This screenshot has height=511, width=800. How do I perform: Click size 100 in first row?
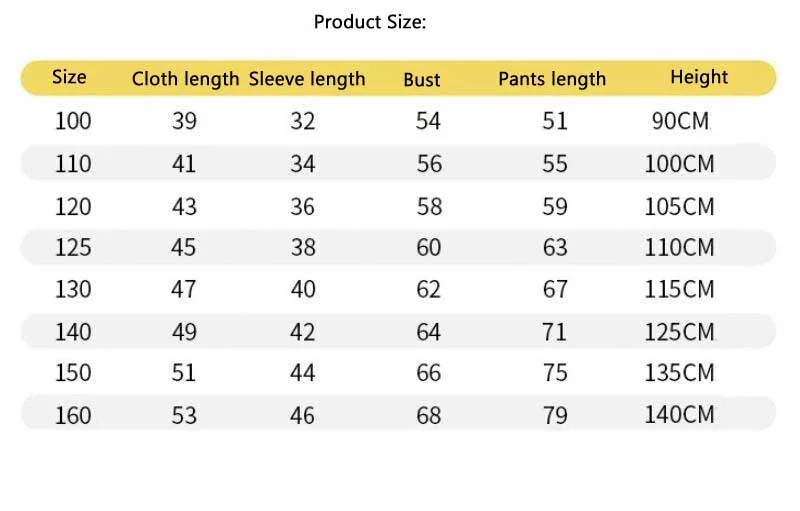coord(73,121)
